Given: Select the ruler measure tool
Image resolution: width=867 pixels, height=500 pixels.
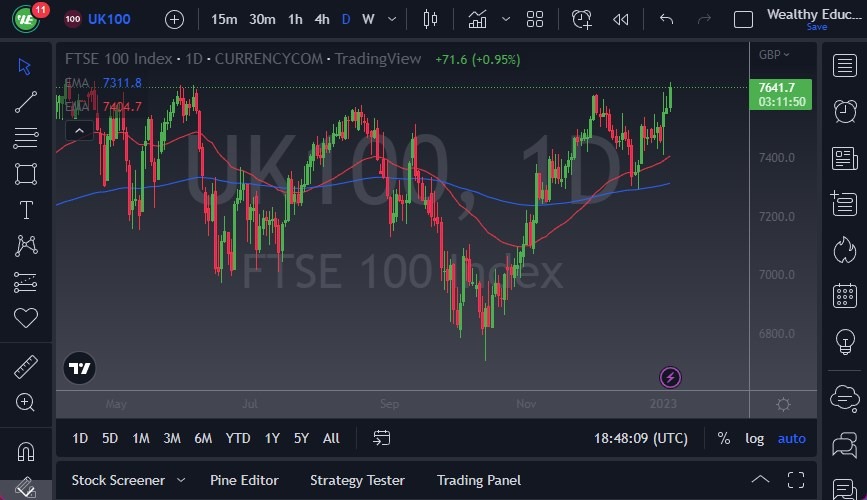Looking at the screenshot, I should coord(26,366).
